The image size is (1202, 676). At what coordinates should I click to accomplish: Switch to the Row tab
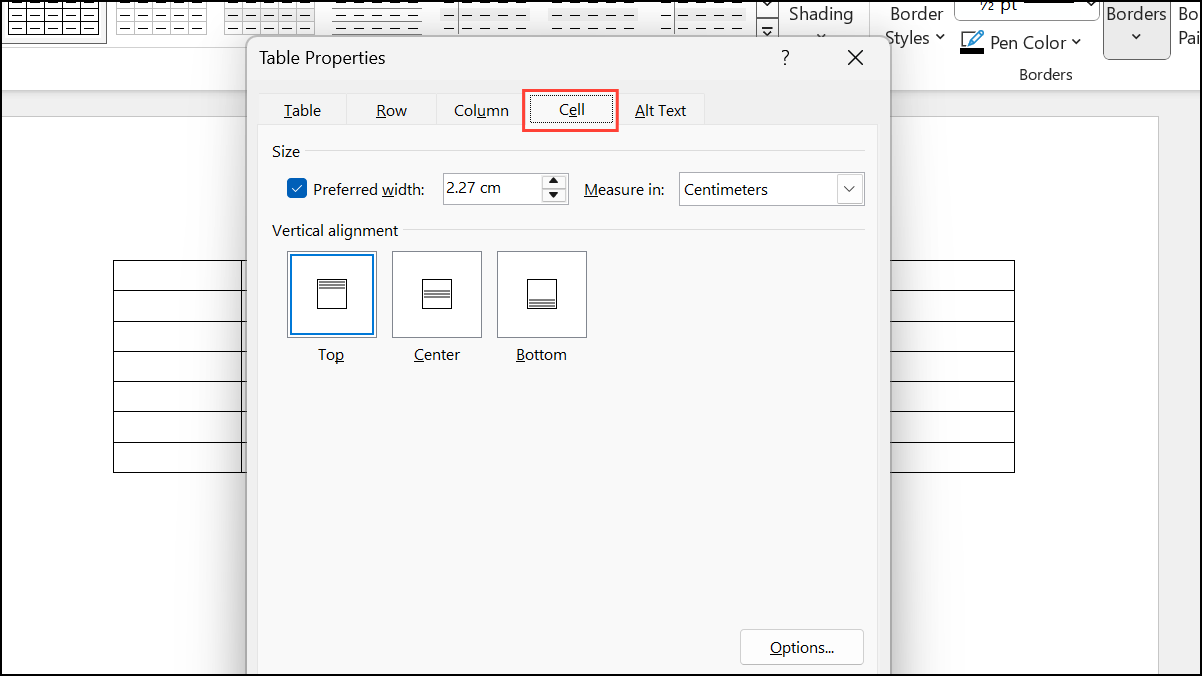point(391,110)
